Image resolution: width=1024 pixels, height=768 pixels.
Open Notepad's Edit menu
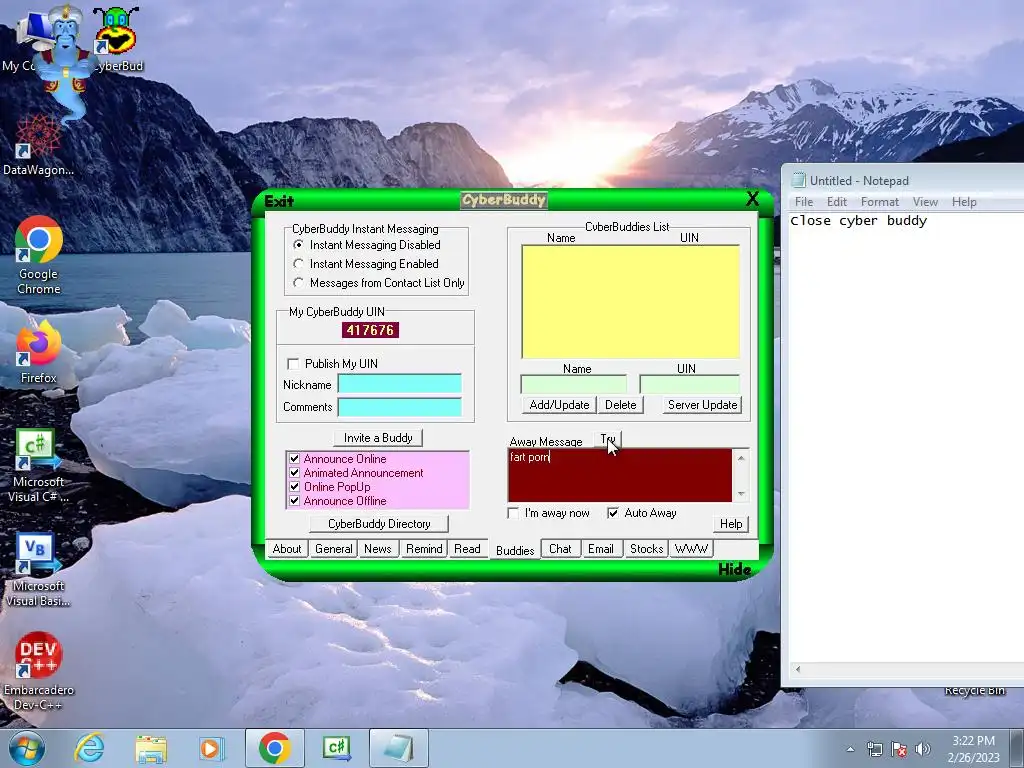coord(837,202)
